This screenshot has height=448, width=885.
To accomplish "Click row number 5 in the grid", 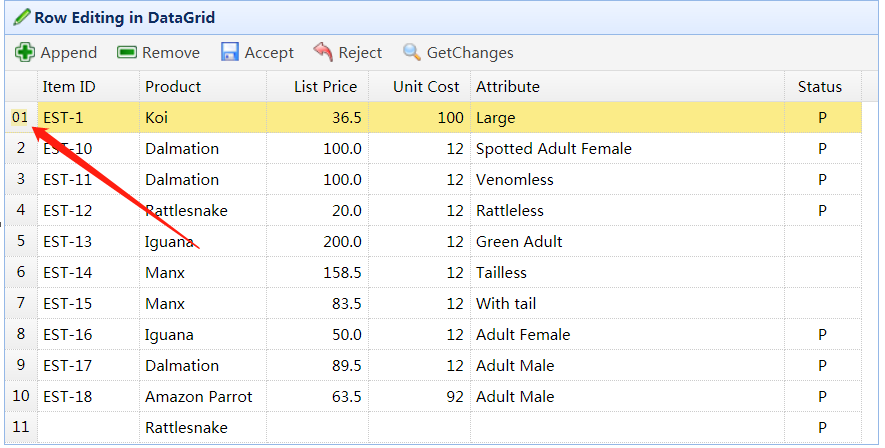I will (21, 242).
